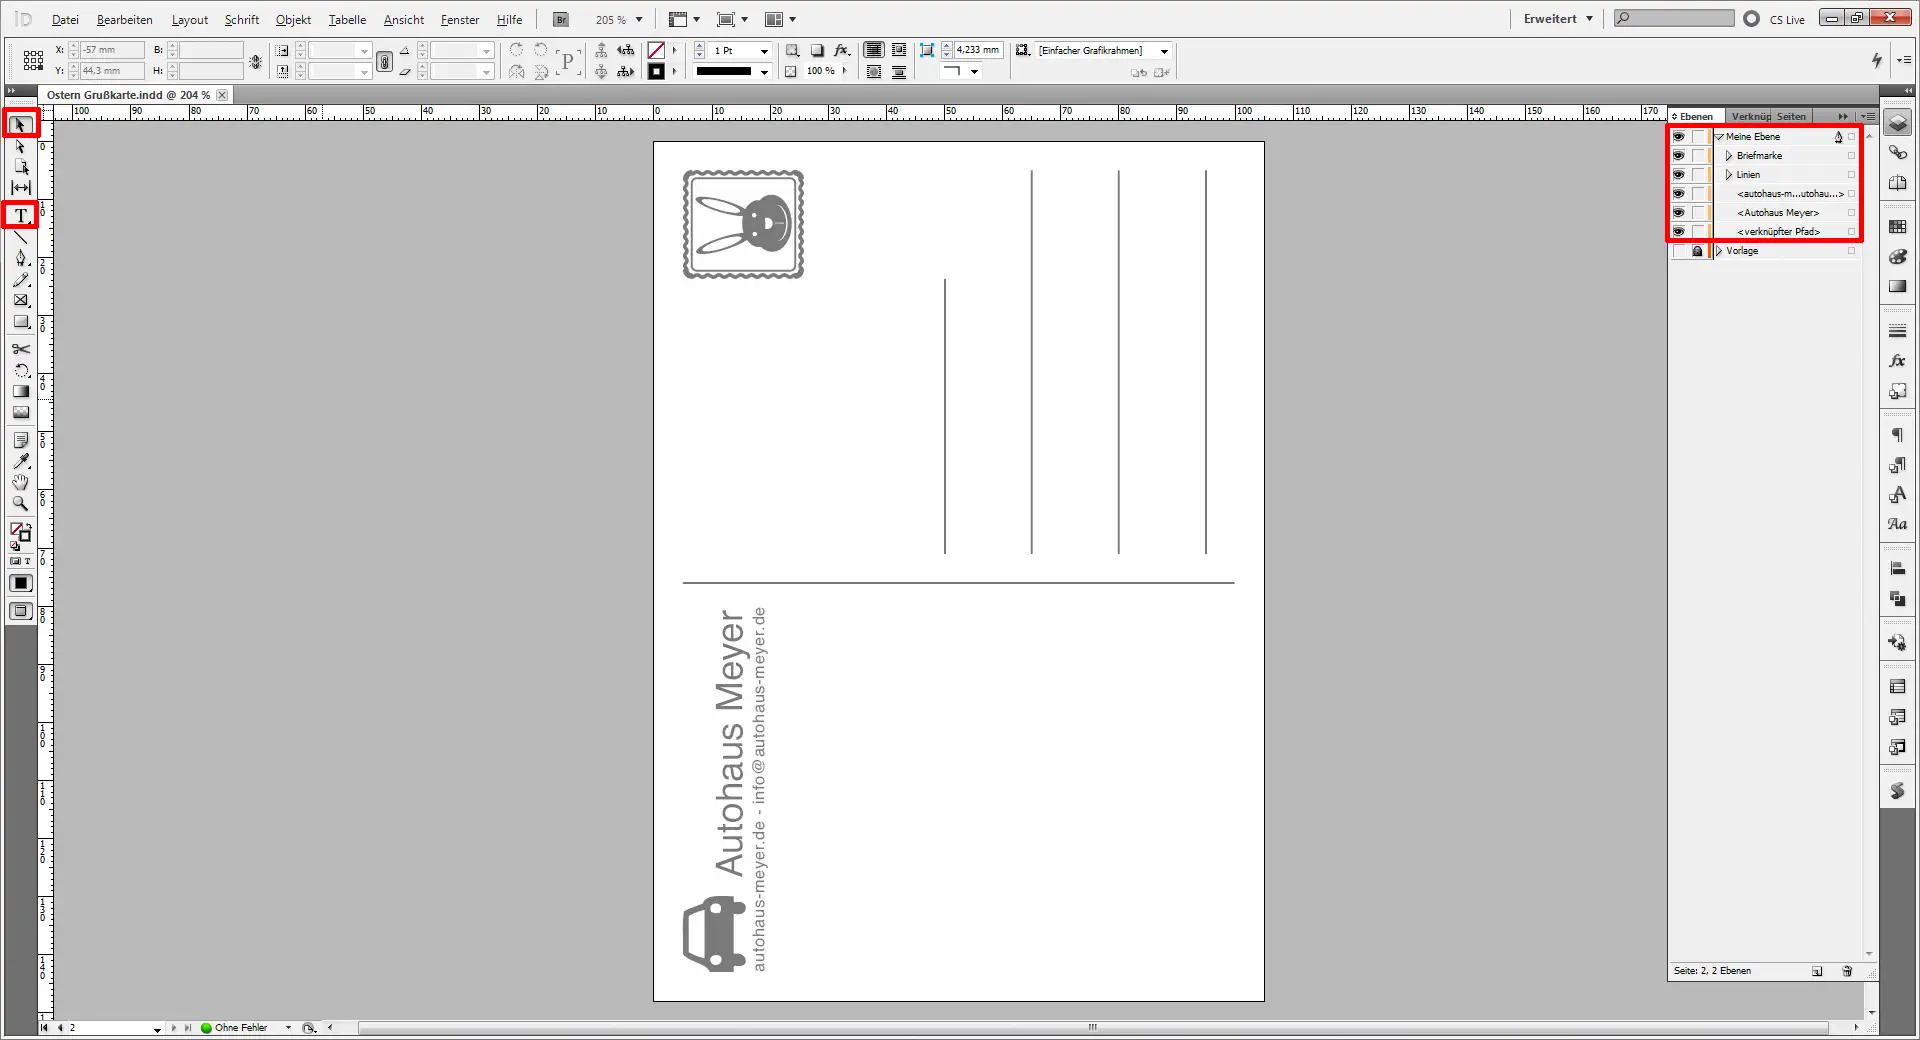Pick the Selection tool arrow
The height and width of the screenshot is (1040, 1920).
pyautogui.click(x=20, y=124)
